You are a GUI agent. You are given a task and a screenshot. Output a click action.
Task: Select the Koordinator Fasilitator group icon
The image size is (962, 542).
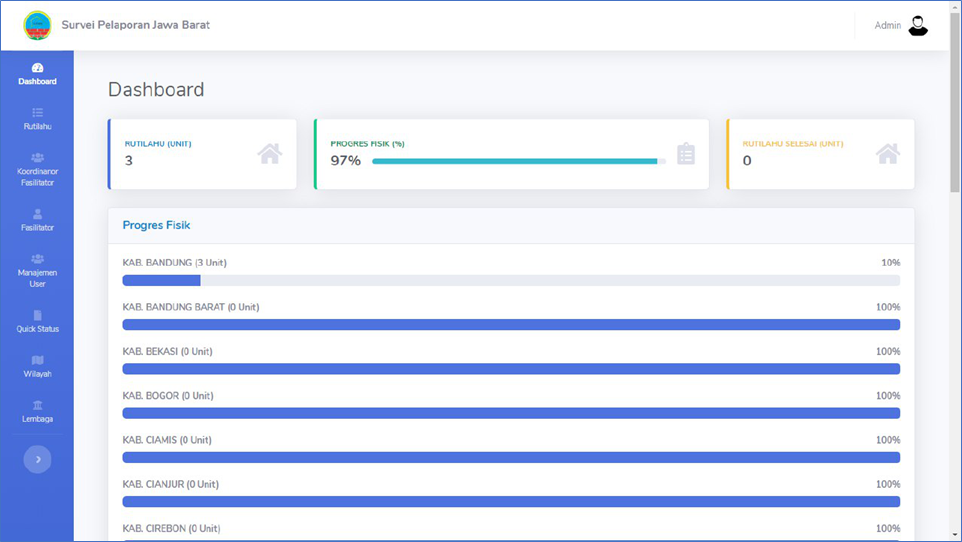(x=37, y=158)
